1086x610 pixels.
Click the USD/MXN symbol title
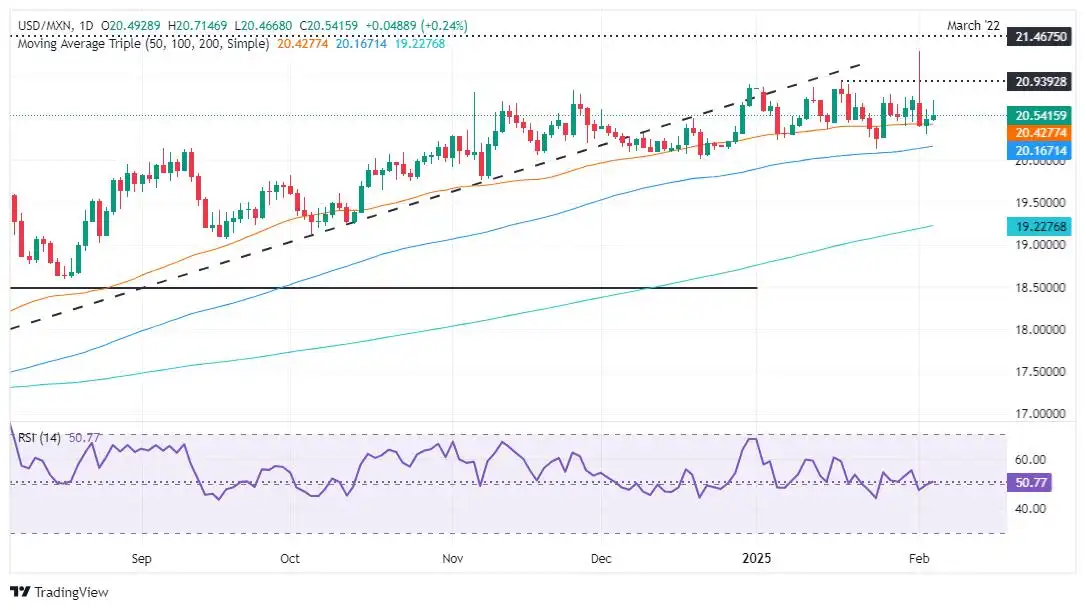pos(46,26)
